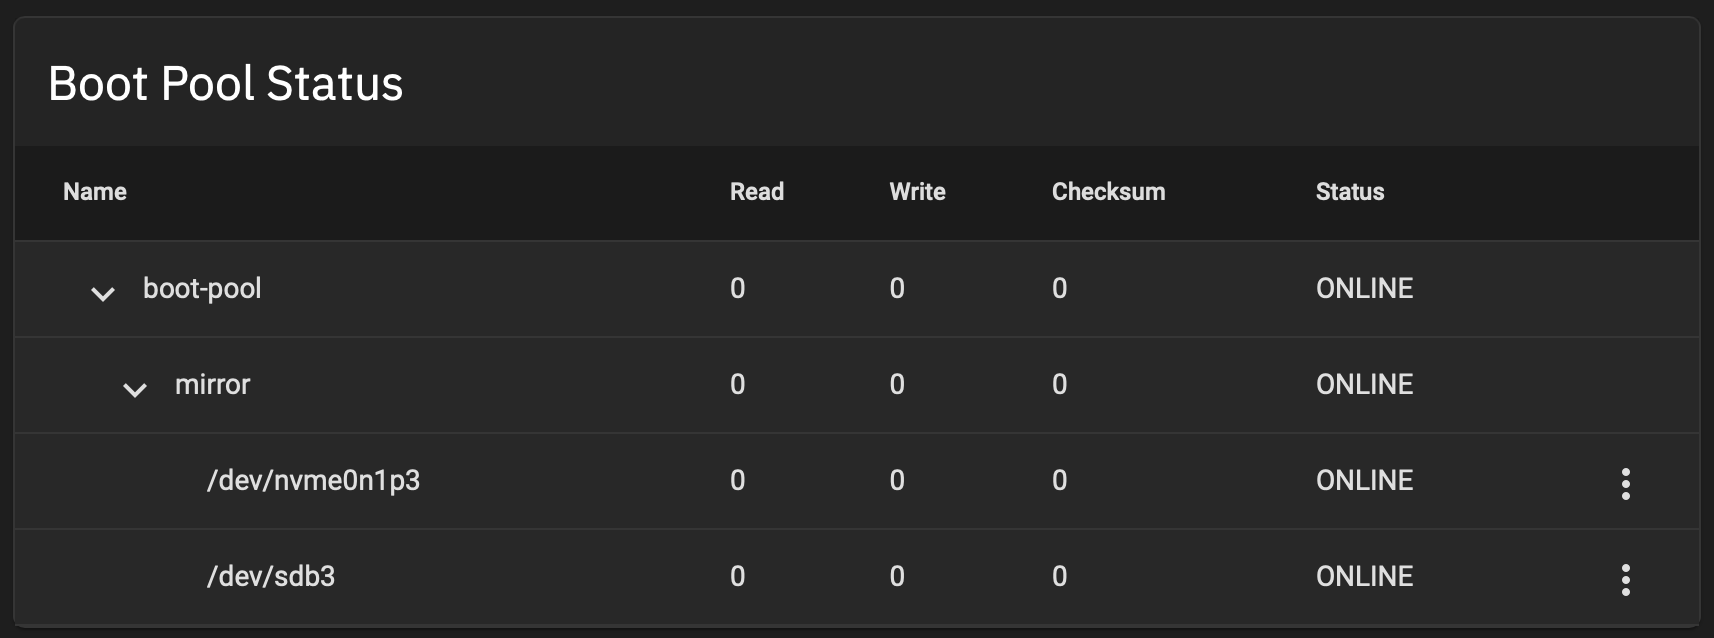Image resolution: width=1714 pixels, height=638 pixels.
Task: Open the three-dot menu for /dev/nvme0n1p3
Action: point(1625,483)
